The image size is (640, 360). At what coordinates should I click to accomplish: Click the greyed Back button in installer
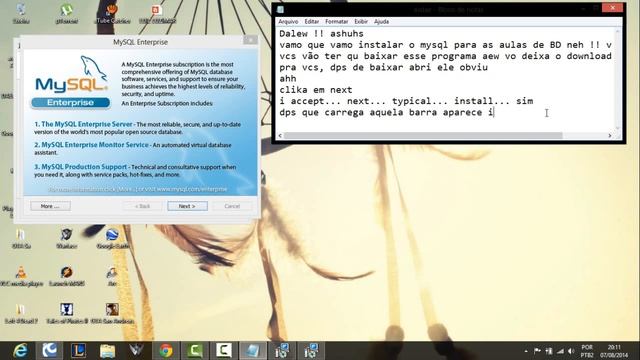pyautogui.click(x=142, y=206)
